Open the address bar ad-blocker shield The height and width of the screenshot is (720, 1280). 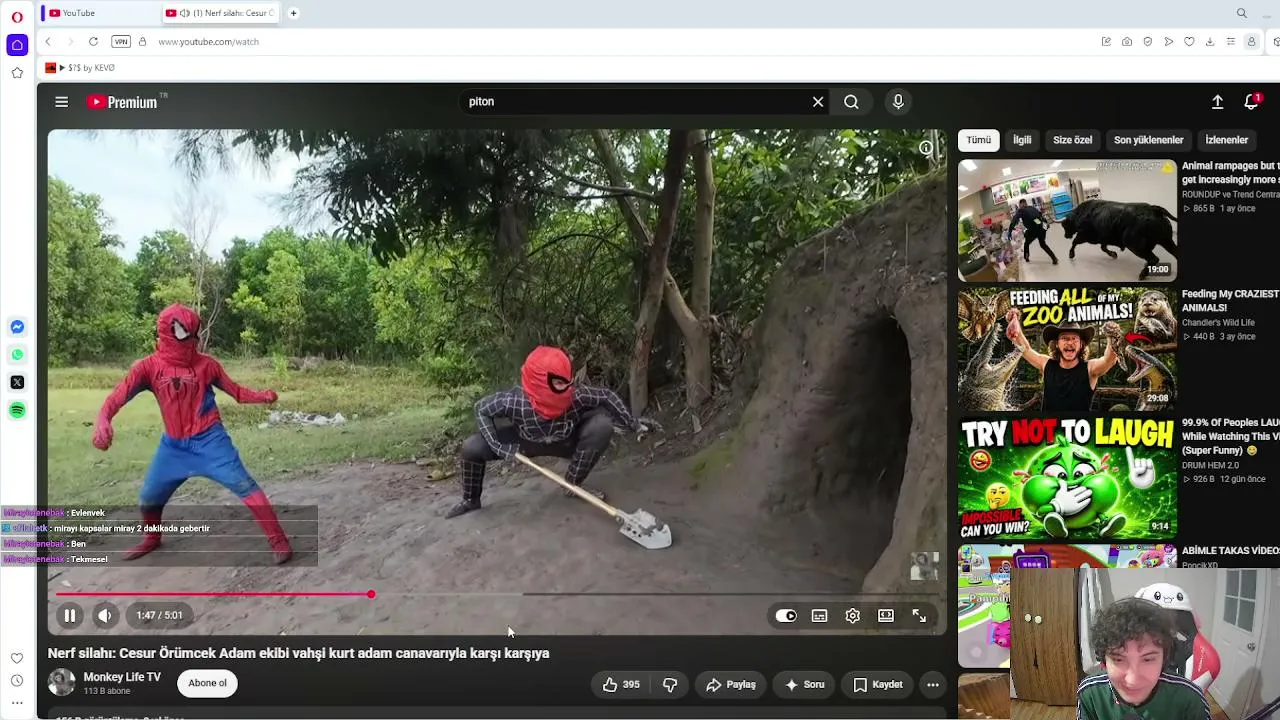pyautogui.click(x=1148, y=42)
